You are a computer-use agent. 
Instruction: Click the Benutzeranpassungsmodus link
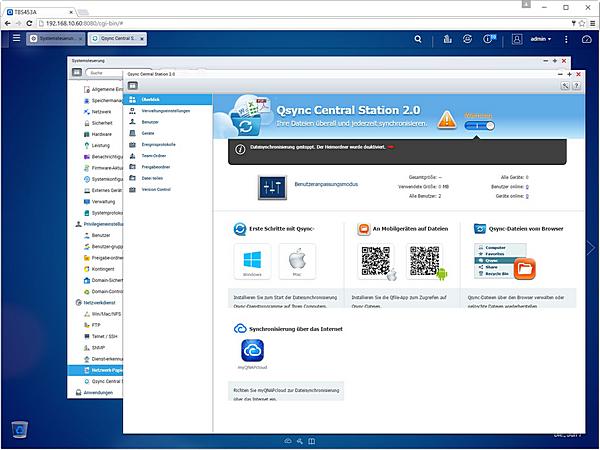click(x=326, y=184)
